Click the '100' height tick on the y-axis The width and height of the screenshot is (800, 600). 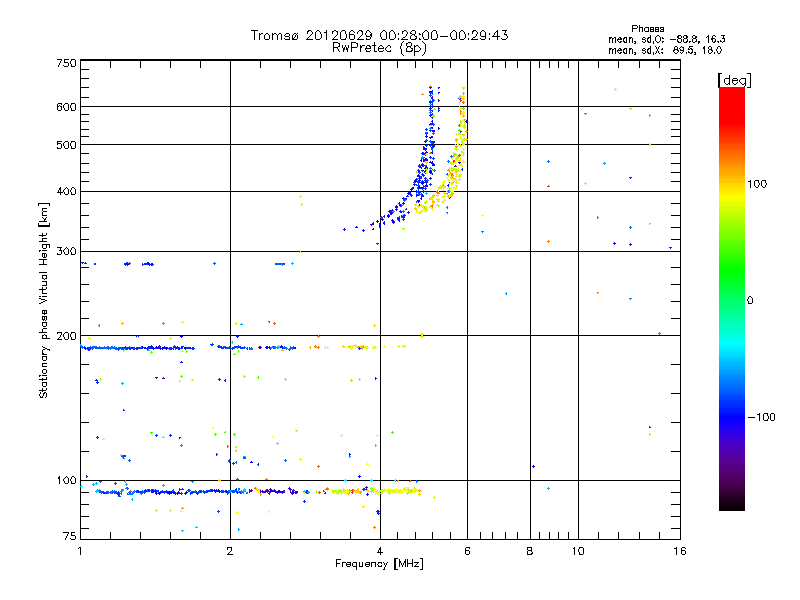click(66, 481)
